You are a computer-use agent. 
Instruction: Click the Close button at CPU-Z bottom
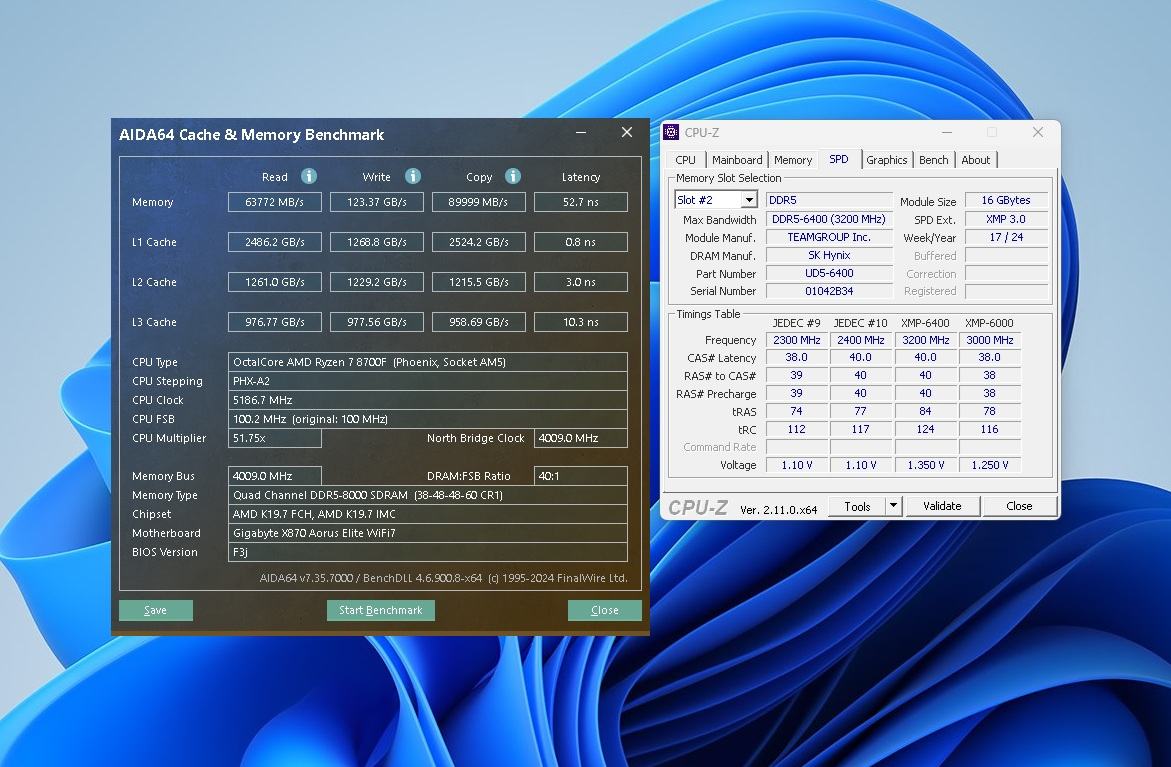(1019, 506)
